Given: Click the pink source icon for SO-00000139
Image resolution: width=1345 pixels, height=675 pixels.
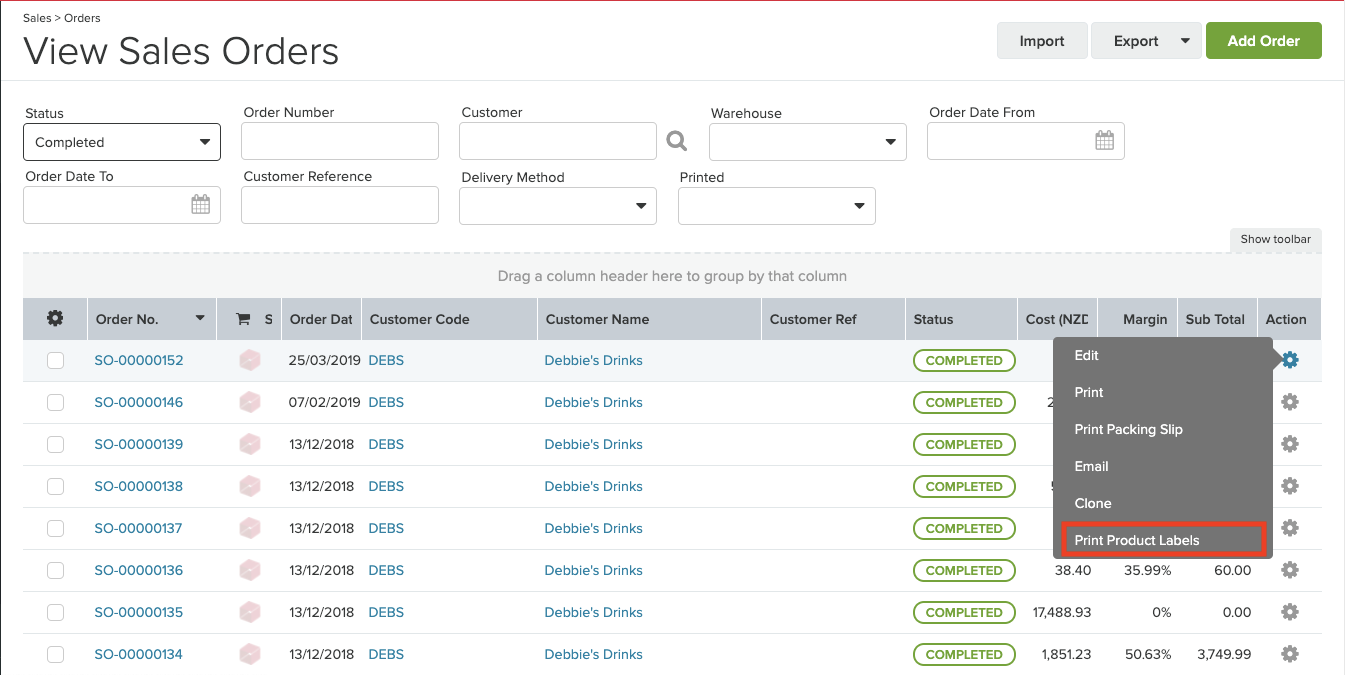Looking at the screenshot, I should pos(250,444).
